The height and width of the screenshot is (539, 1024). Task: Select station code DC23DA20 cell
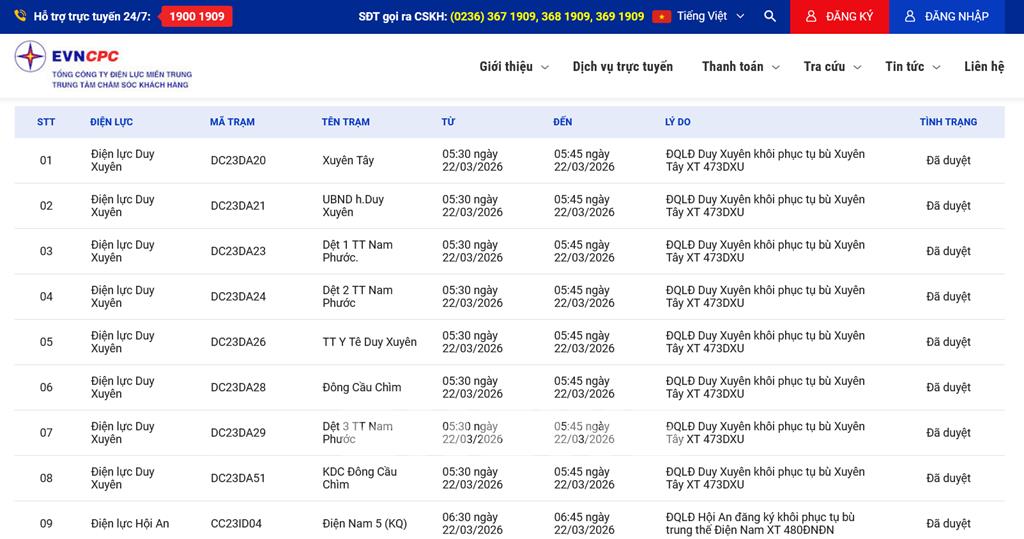pyautogui.click(x=238, y=161)
